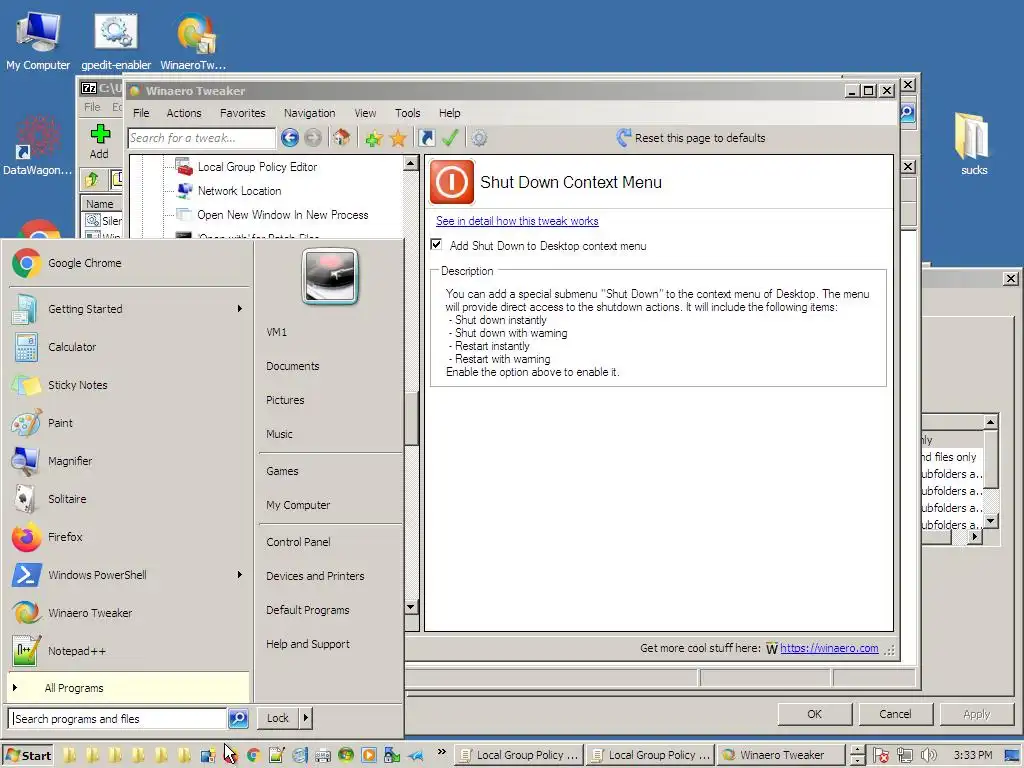1024x768 pixels.
Task: Click the Start button
Action: click(28, 755)
